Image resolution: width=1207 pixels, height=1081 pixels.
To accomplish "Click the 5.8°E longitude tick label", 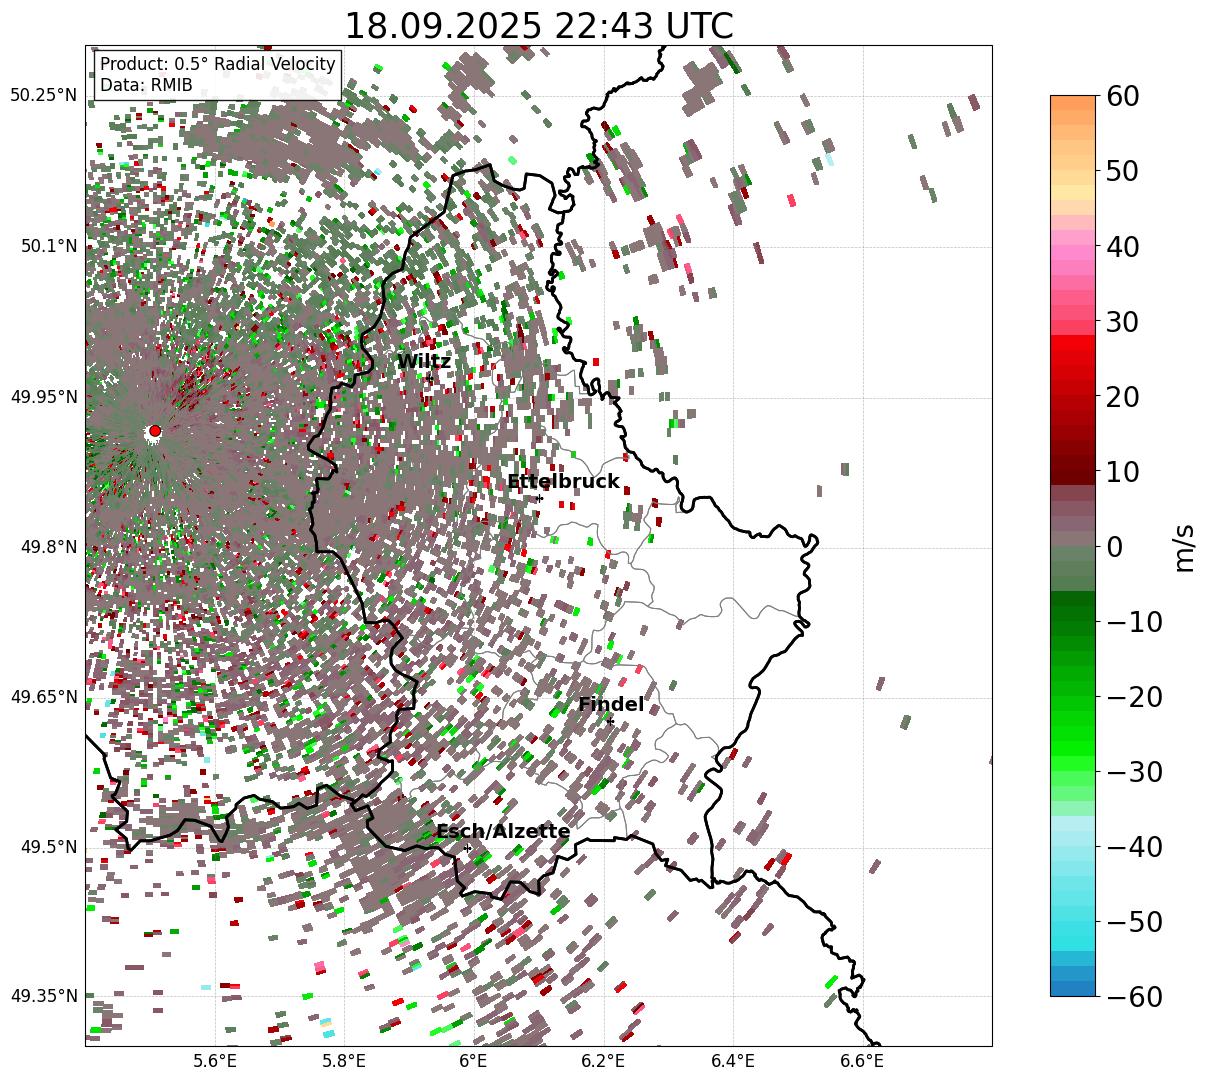I will click(345, 1062).
